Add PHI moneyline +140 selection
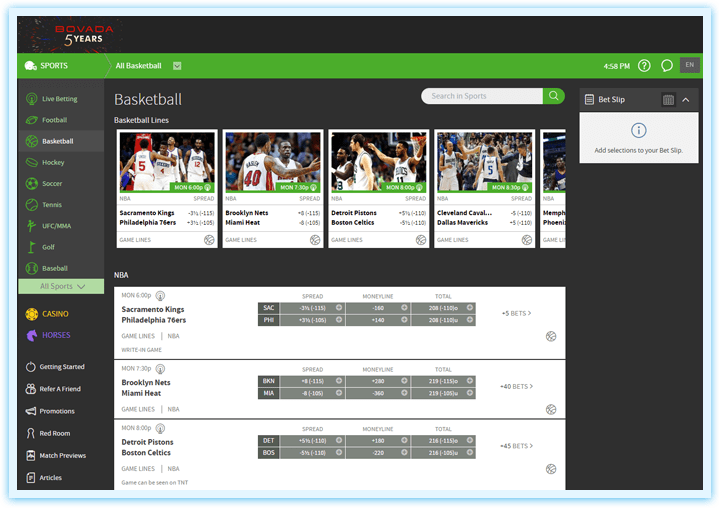This screenshot has width=719, height=509. [378, 320]
